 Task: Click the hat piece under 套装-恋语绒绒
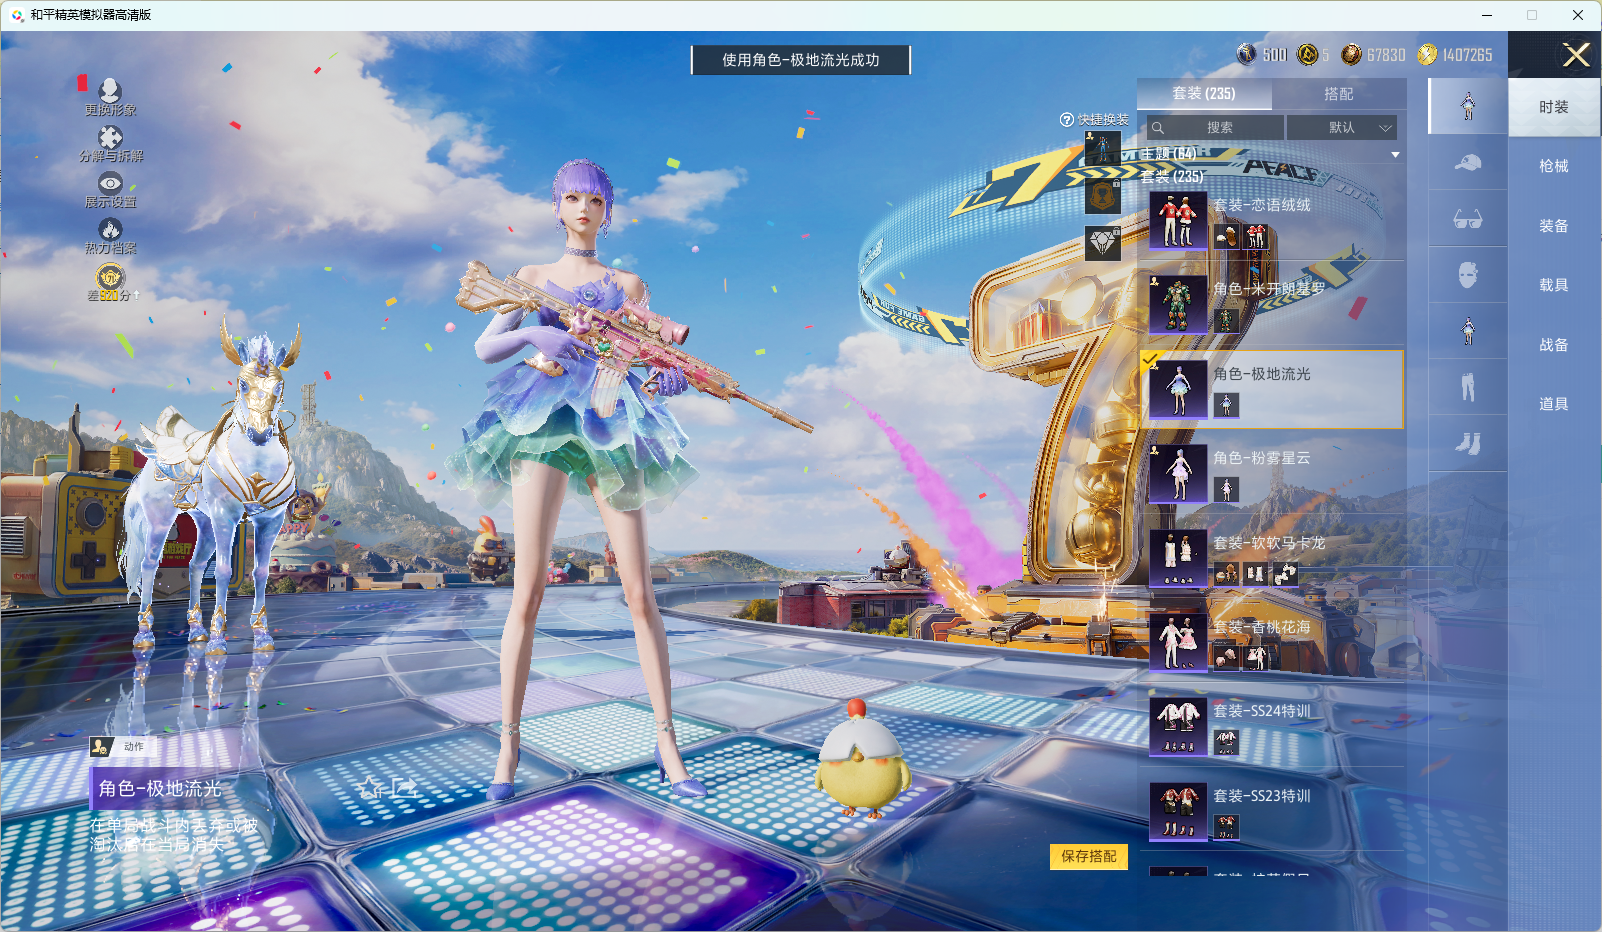pos(1226,237)
